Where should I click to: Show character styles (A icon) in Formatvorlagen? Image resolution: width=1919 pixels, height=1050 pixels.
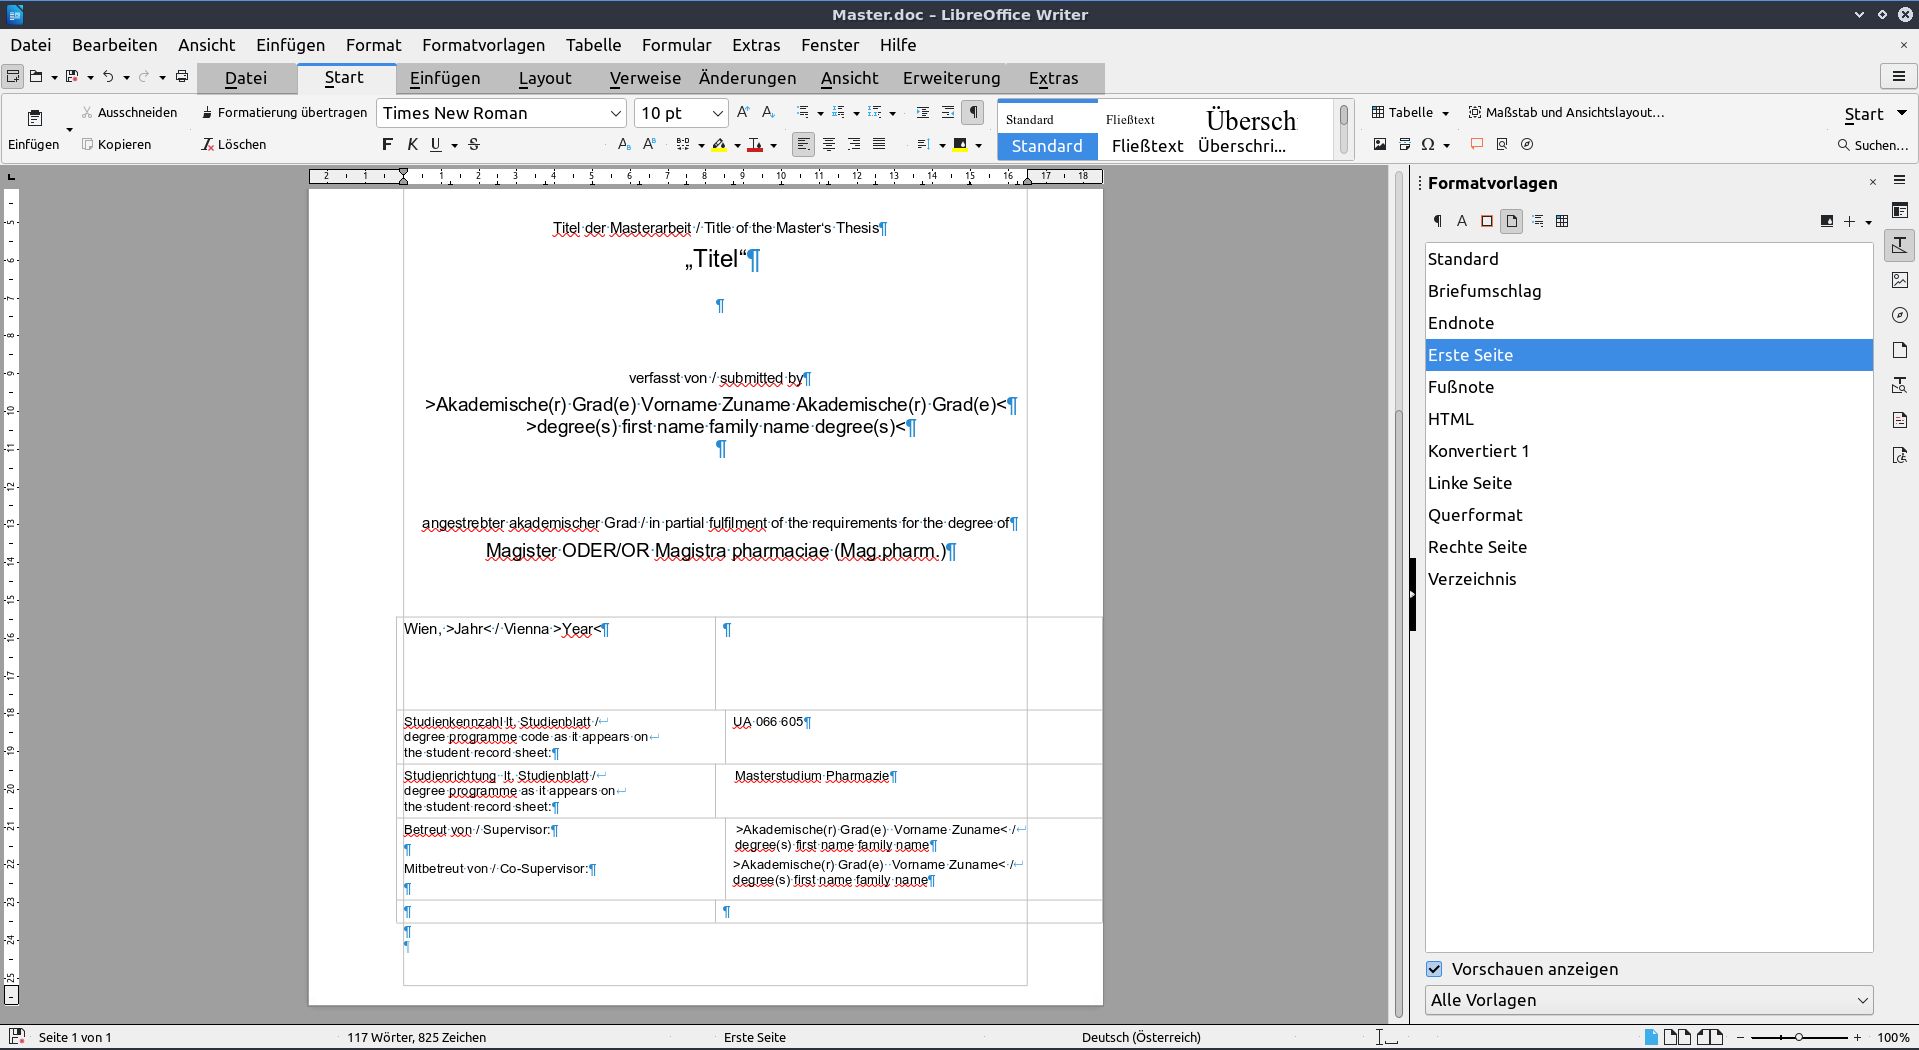pyautogui.click(x=1462, y=221)
